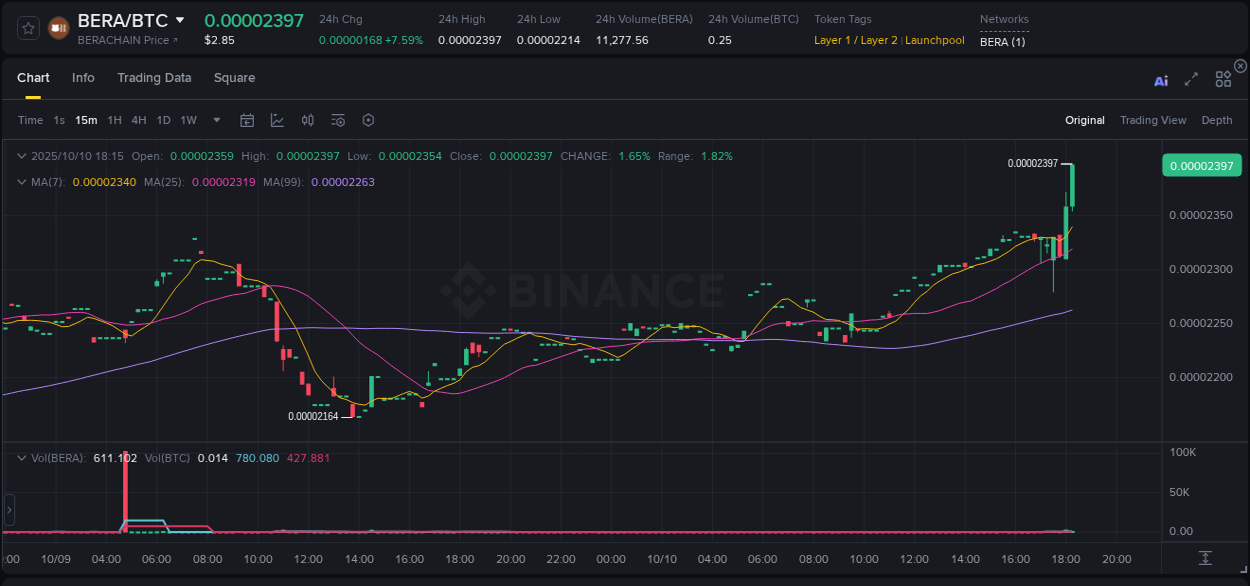This screenshot has width=1250, height=586.
Task: Open the Info tab
Action: click(83, 77)
